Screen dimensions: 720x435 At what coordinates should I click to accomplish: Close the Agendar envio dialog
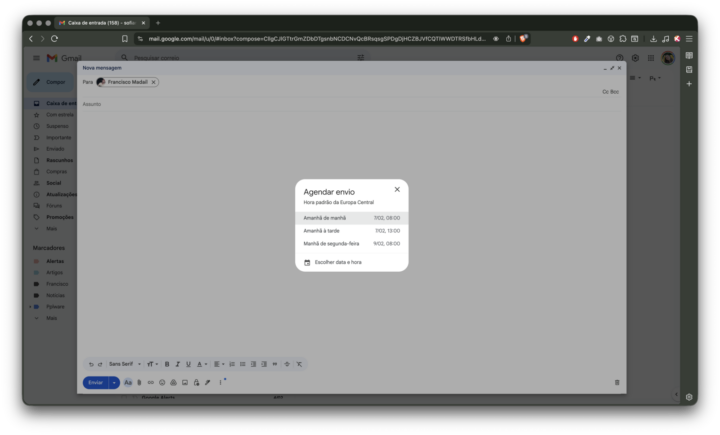(x=397, y=189)
